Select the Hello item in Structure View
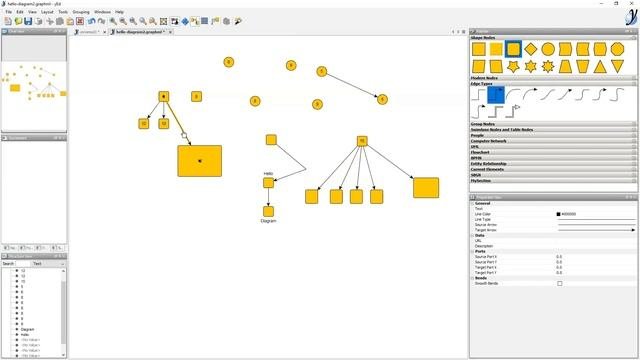Viewport: 640px width, 360px height. 25,335
